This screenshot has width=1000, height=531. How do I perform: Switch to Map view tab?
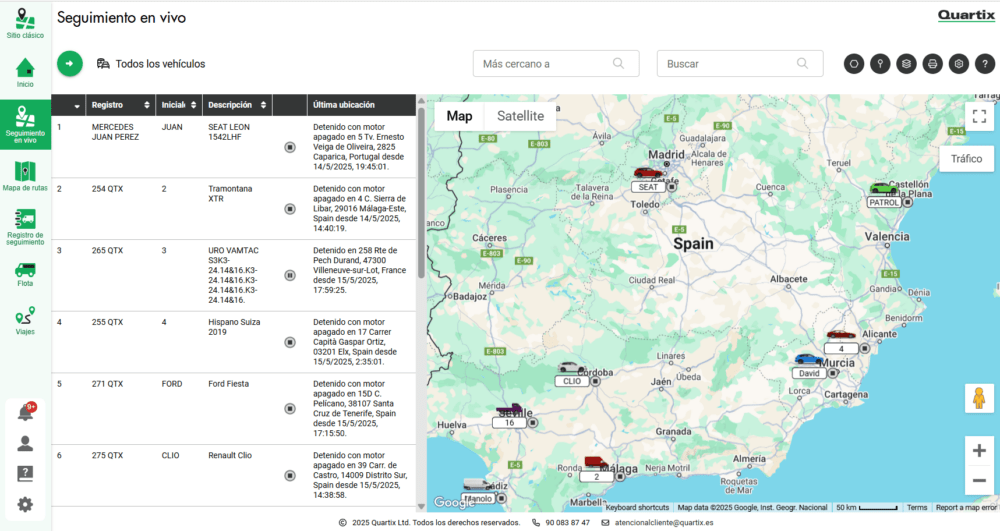[459, 116]
